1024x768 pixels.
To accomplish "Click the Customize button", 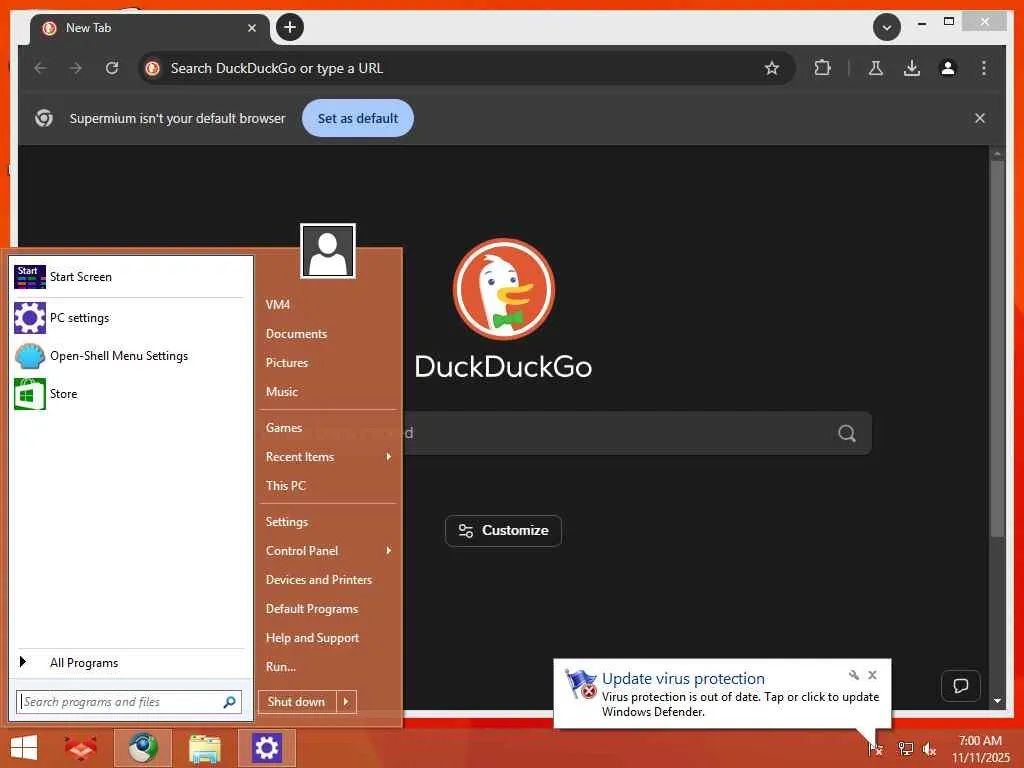I will (x=503, y=530).
